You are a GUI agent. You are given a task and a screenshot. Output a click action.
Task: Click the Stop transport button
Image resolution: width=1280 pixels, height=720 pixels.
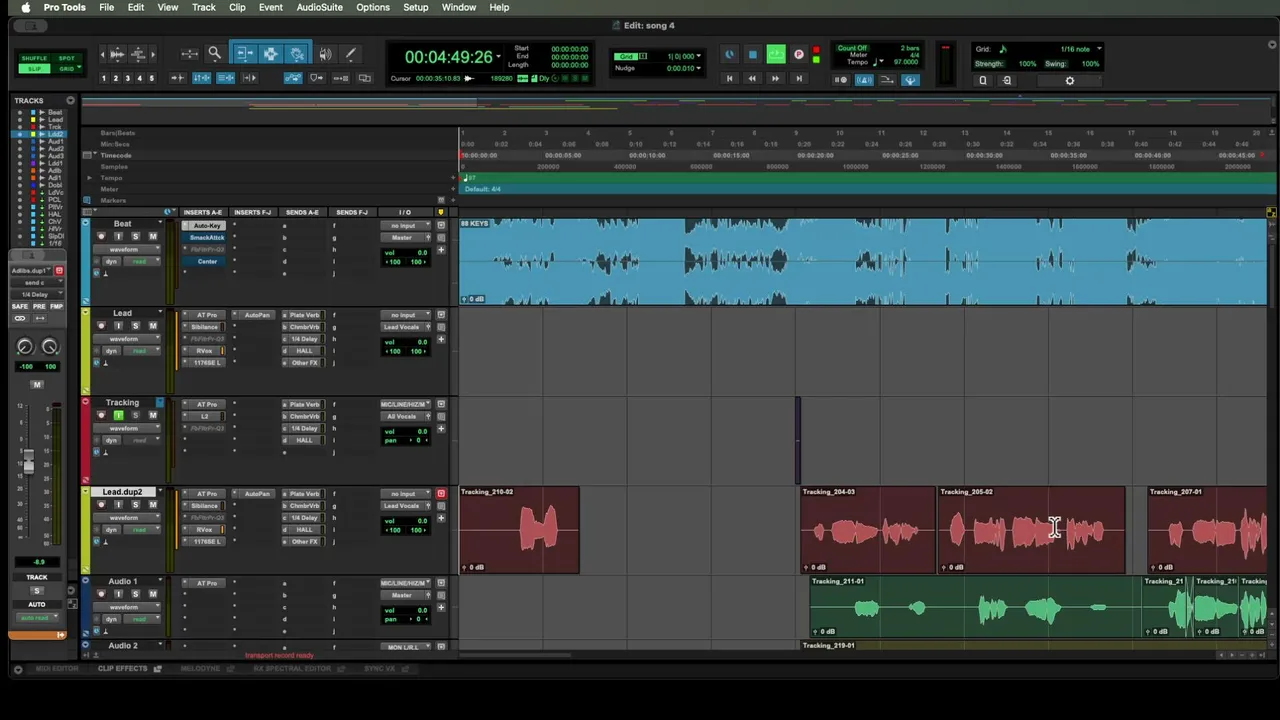(753, 54)
